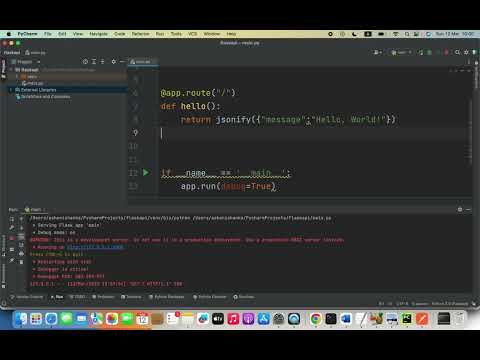Click the locate-file target icon in Project panel
480x360 pixels.
(x=85, y=62)
